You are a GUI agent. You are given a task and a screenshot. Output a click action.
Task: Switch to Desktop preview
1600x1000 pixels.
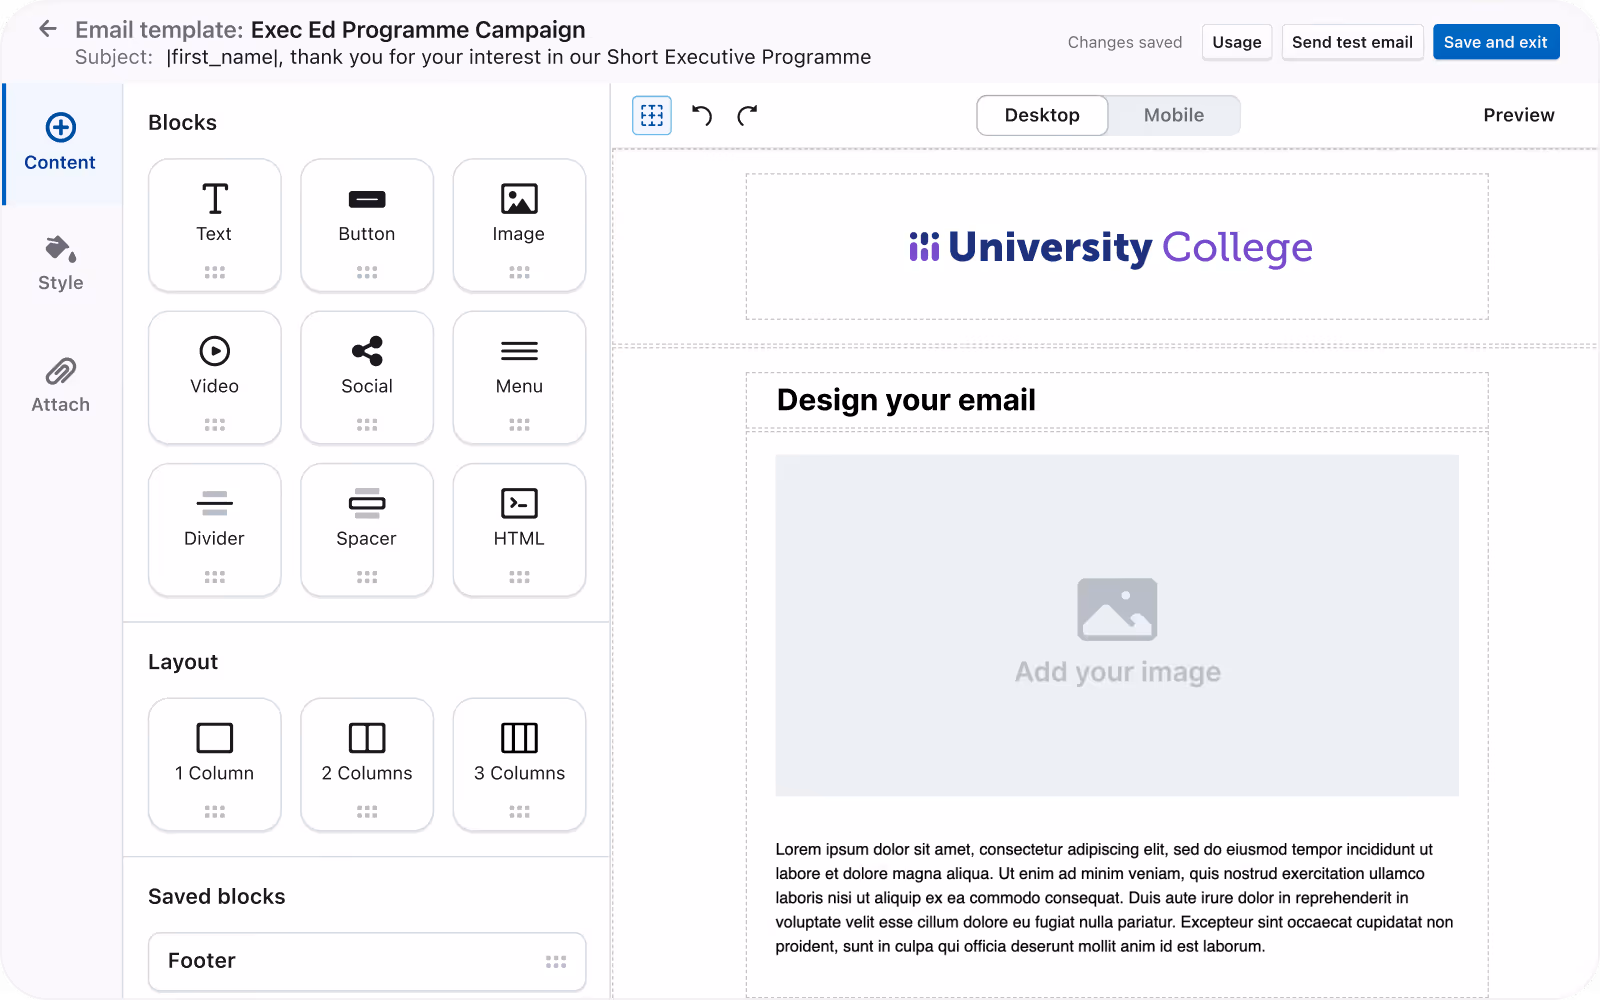[x=1041, y=115]
